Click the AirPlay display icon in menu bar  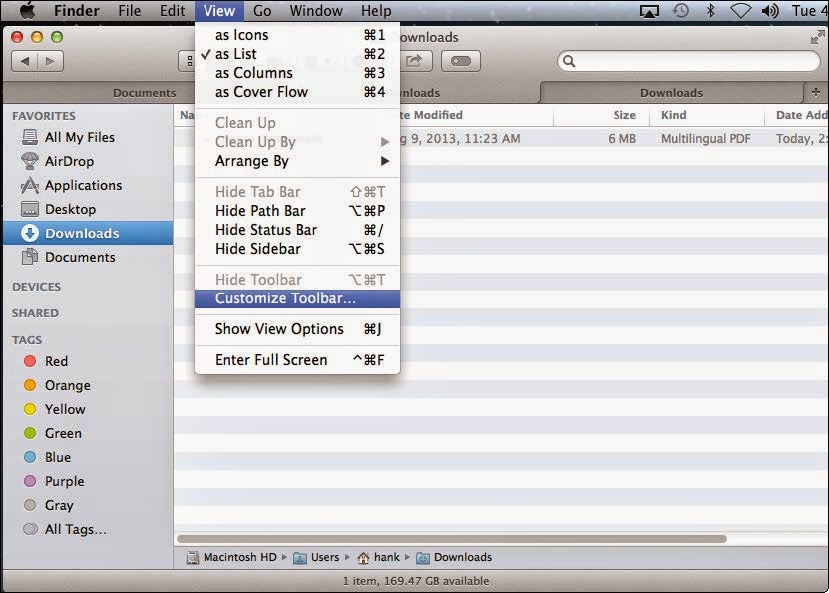[x=649, y=11]
